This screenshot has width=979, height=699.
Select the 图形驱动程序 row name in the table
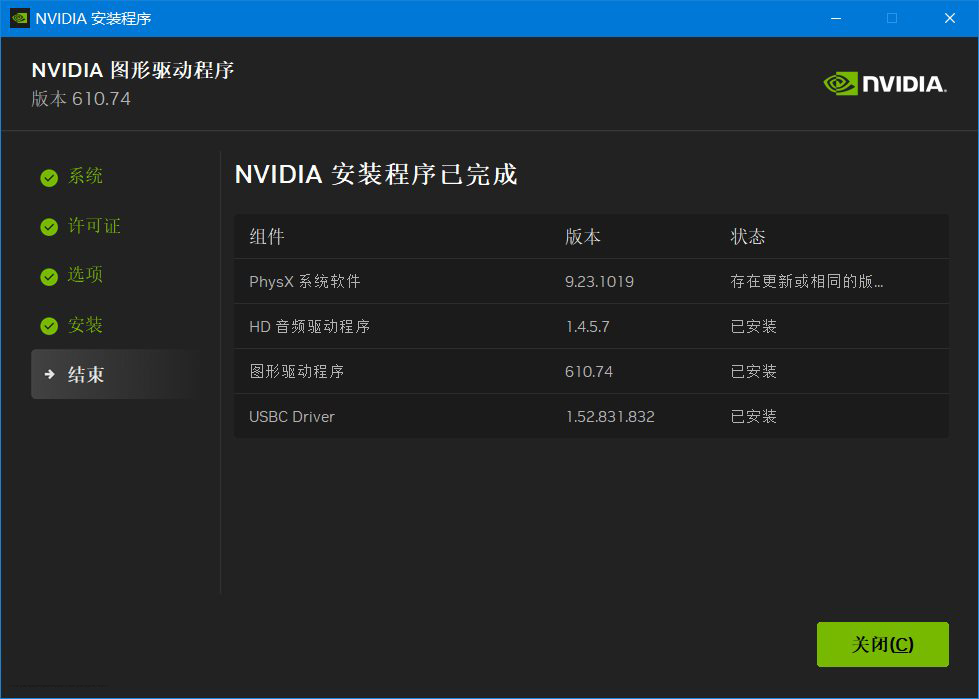[x=297, y=371]
